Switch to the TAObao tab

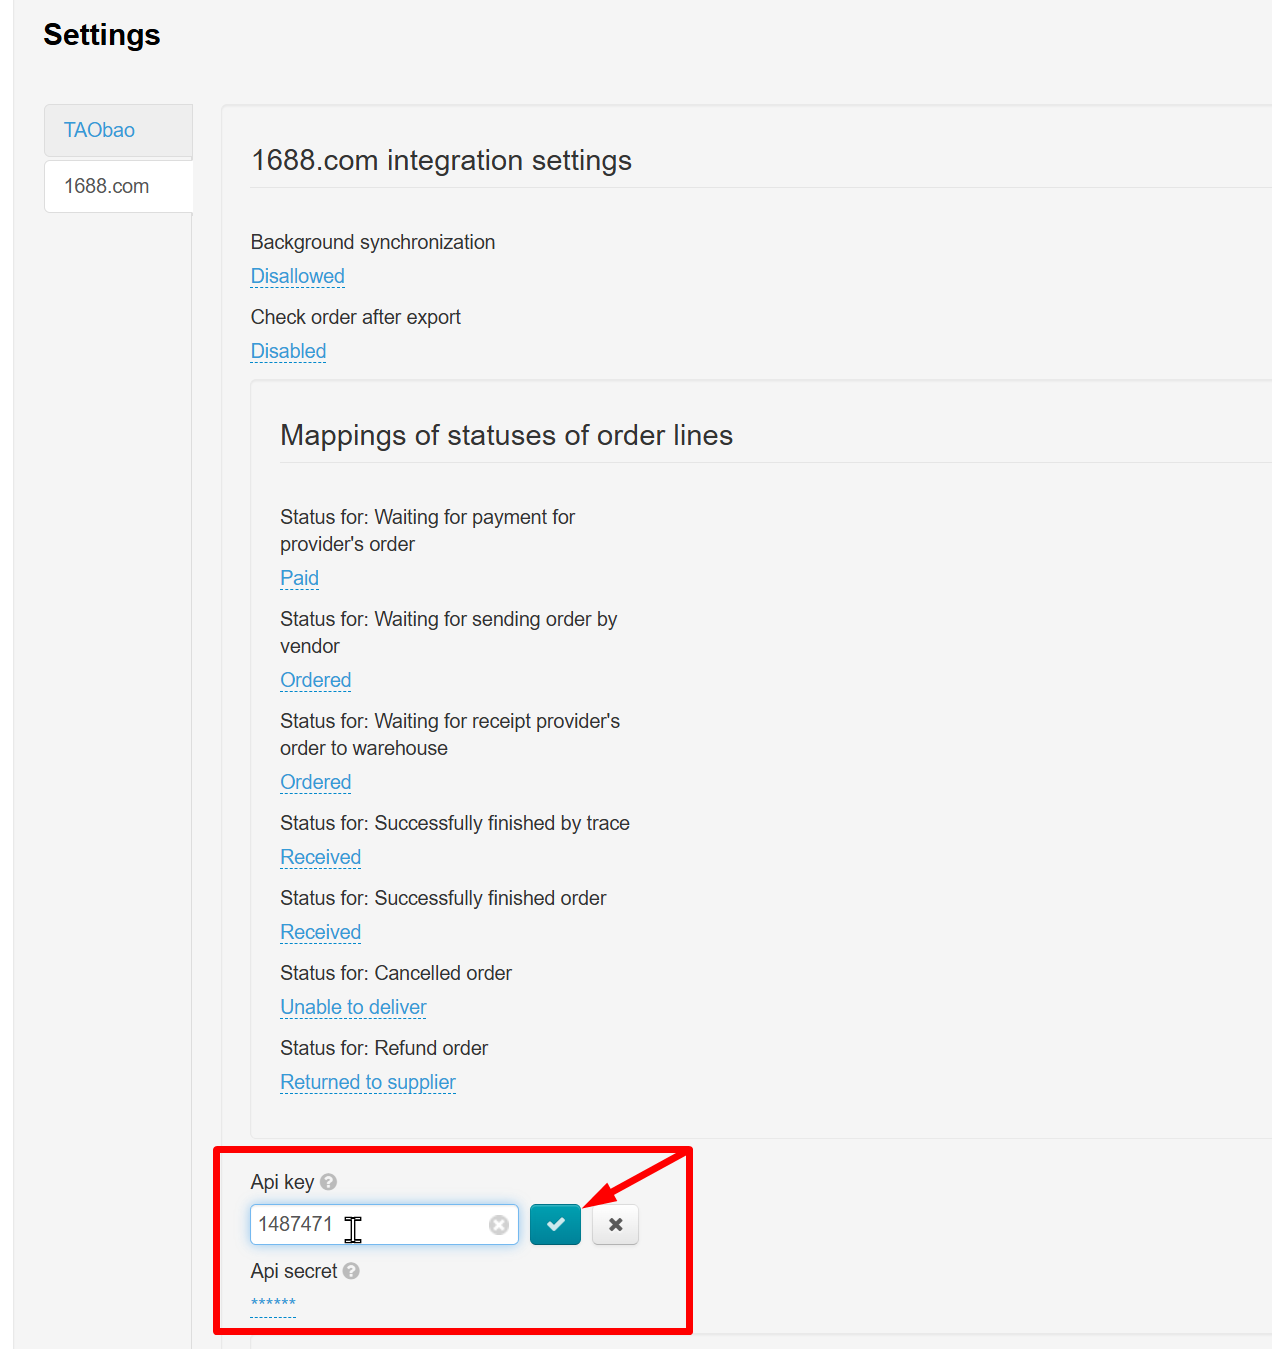(100, 130)
